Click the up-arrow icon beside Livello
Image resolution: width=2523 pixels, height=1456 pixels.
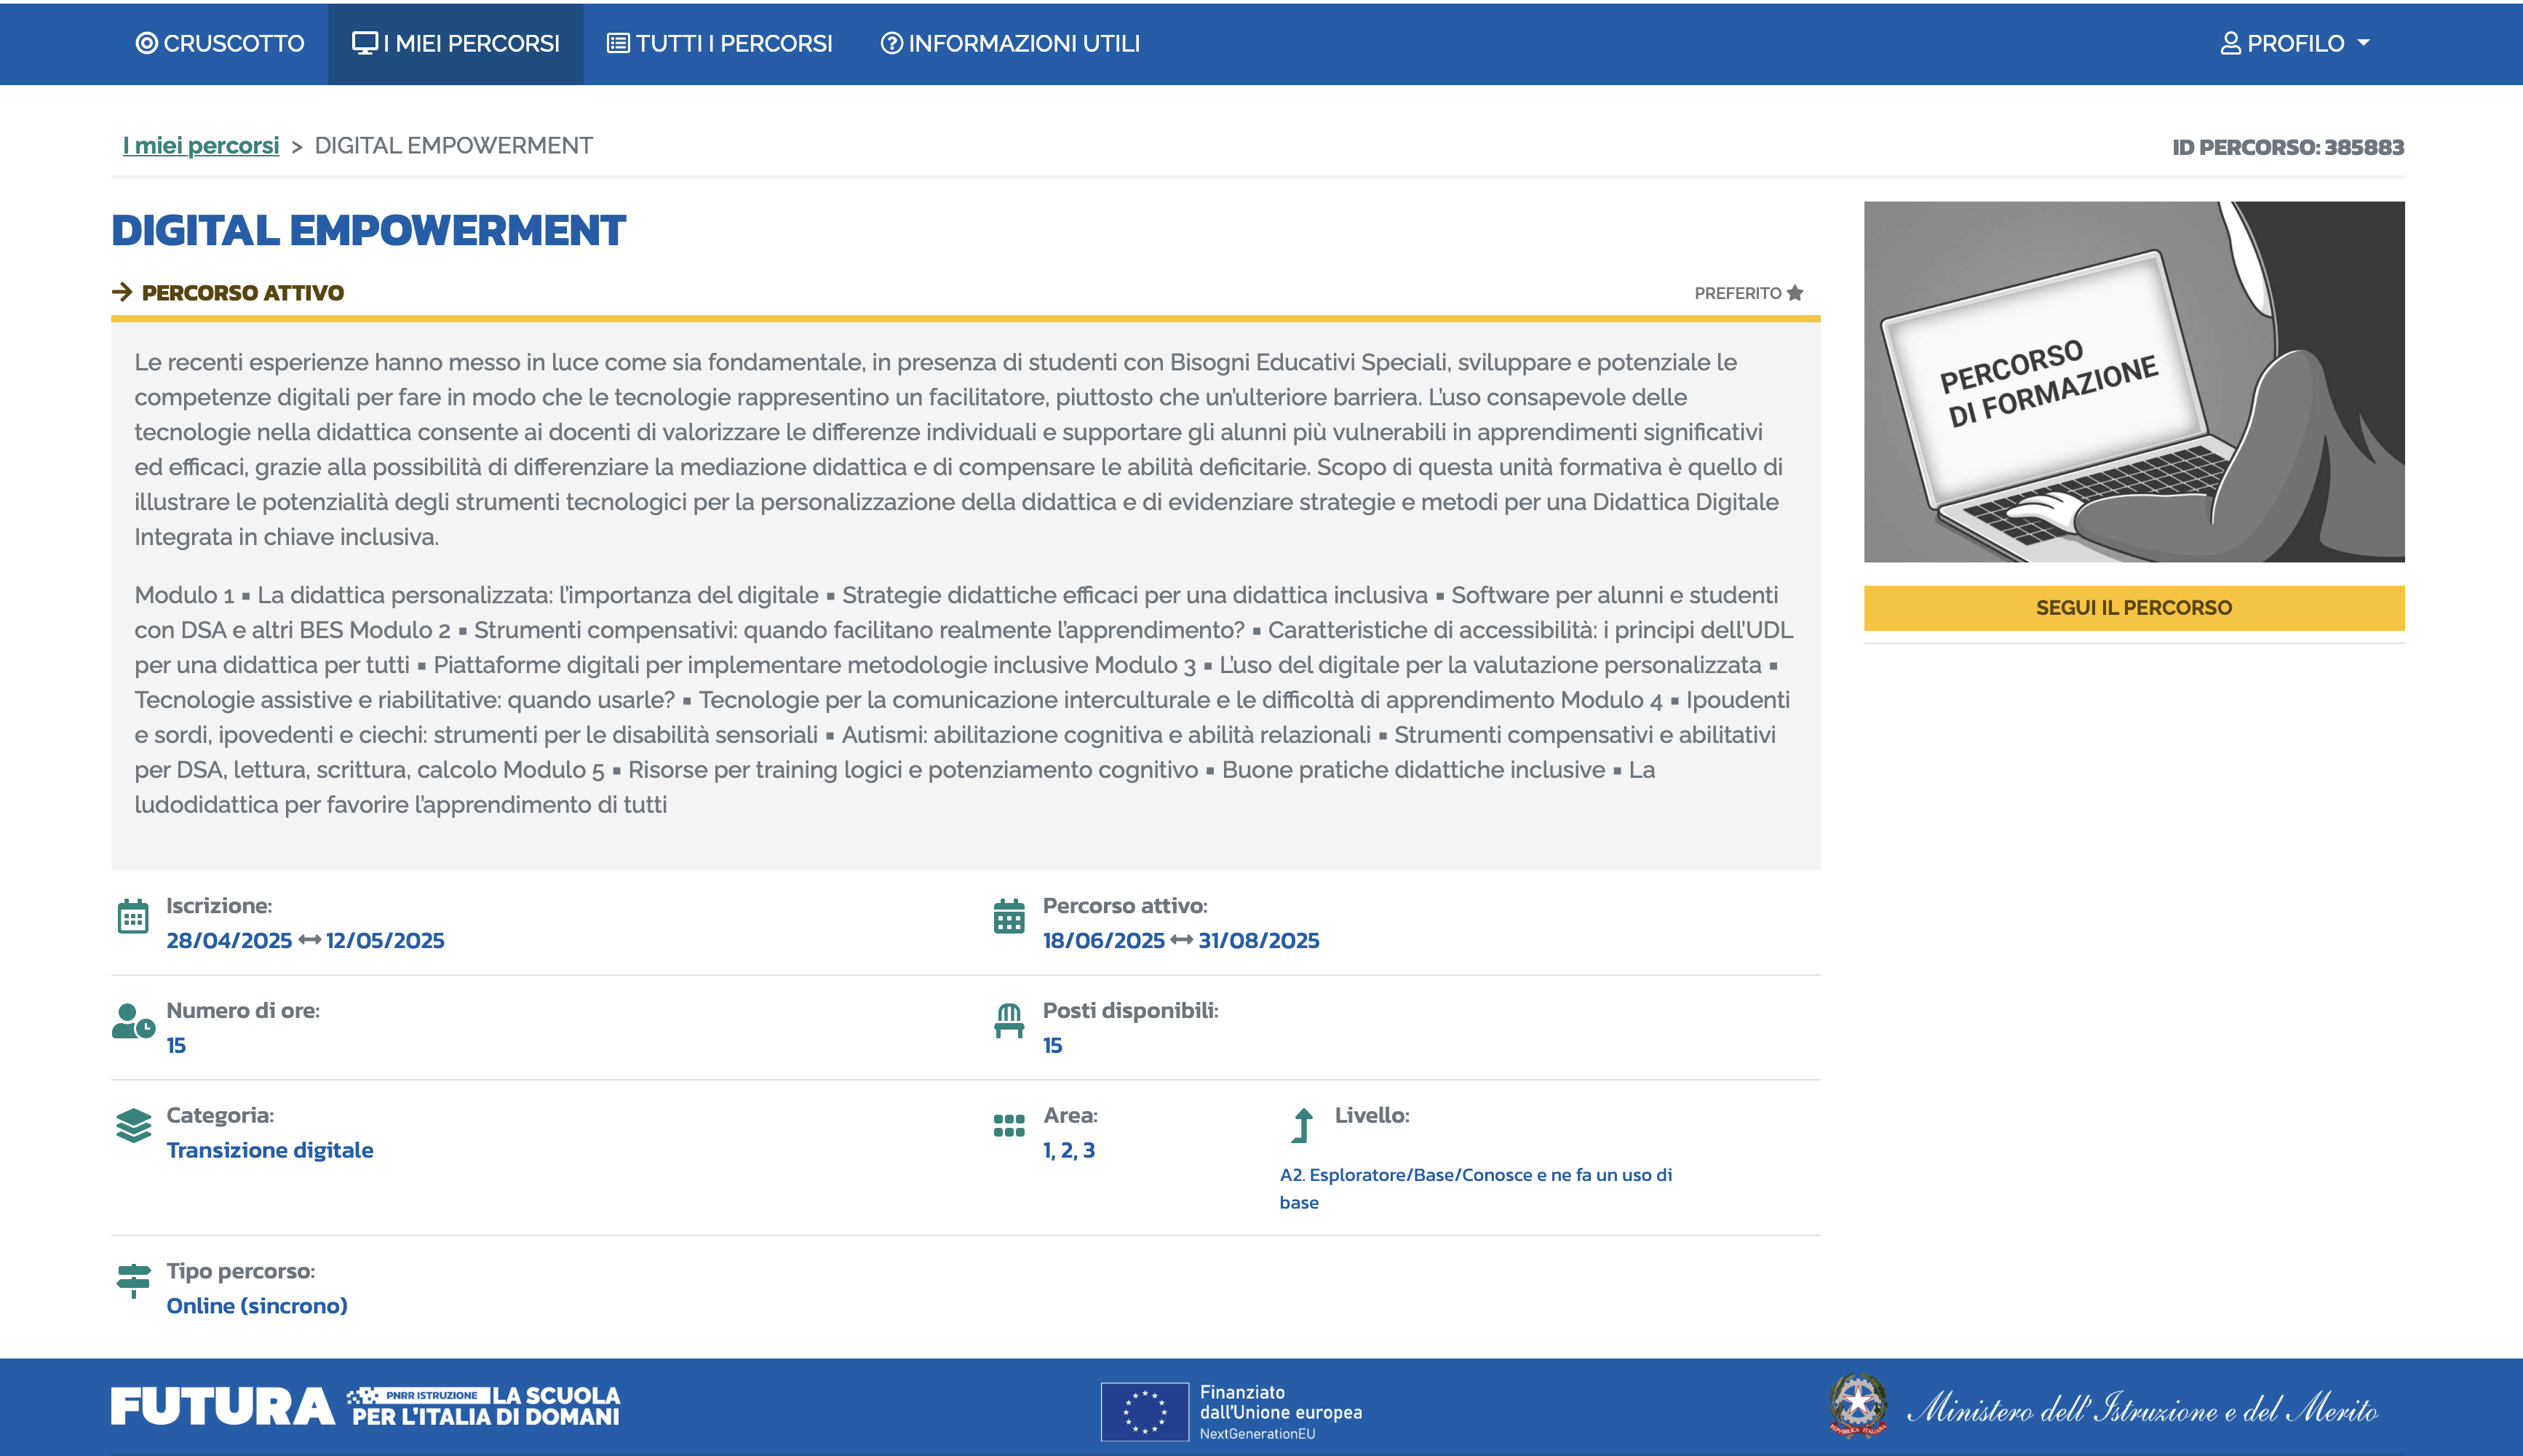[1301, 1126]
